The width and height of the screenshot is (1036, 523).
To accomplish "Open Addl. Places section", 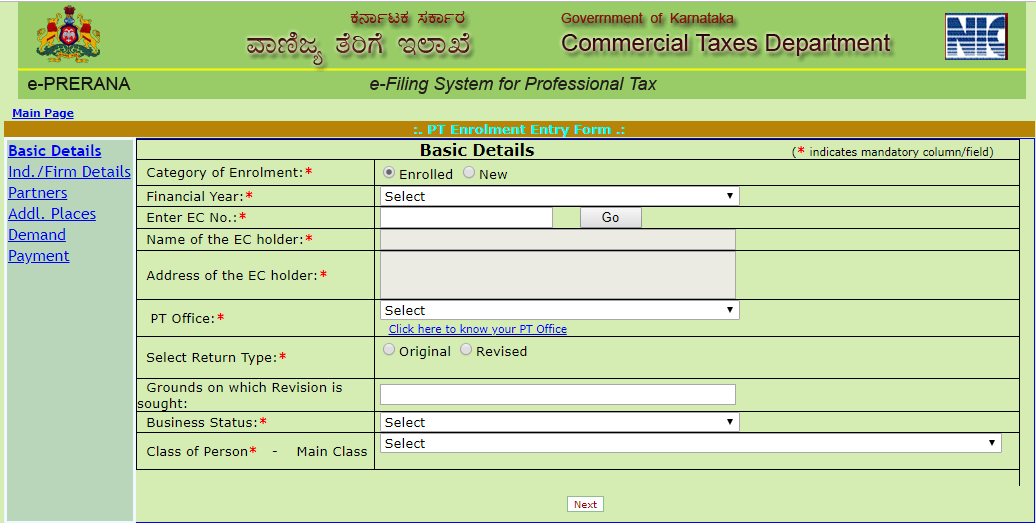I will point(52,214).
